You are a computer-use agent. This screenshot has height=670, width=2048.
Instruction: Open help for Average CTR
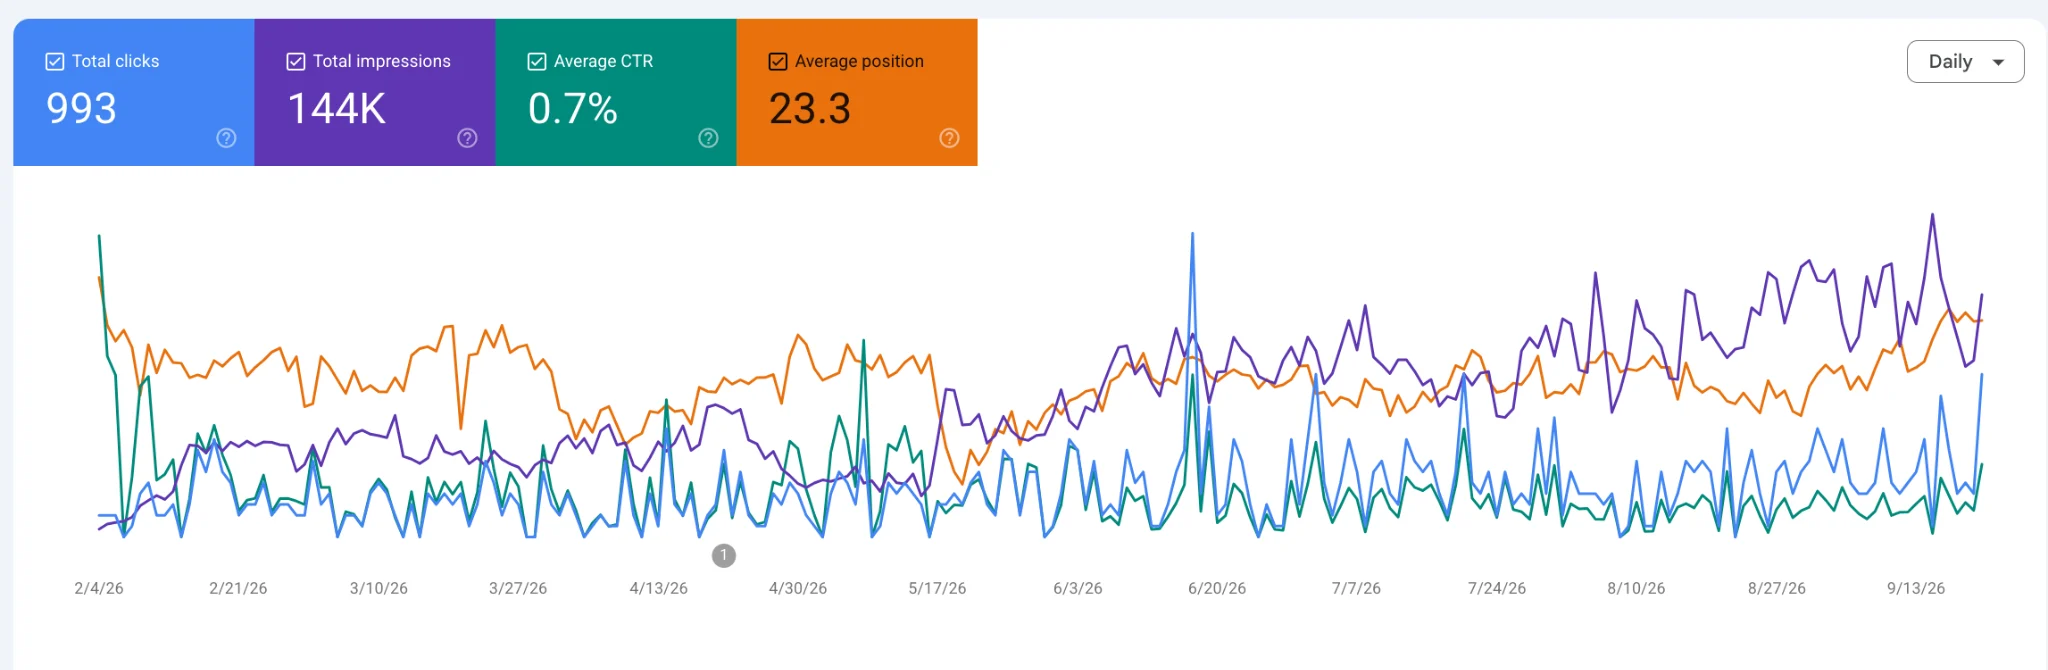(x=708, y=138)
